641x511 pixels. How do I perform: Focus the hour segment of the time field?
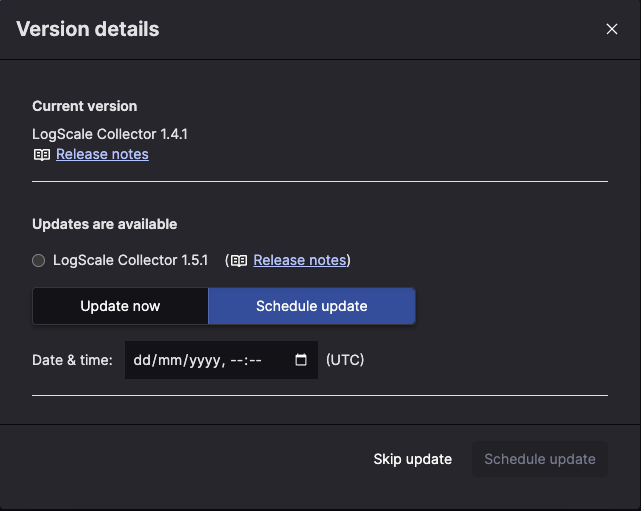(x=236, y=360)
